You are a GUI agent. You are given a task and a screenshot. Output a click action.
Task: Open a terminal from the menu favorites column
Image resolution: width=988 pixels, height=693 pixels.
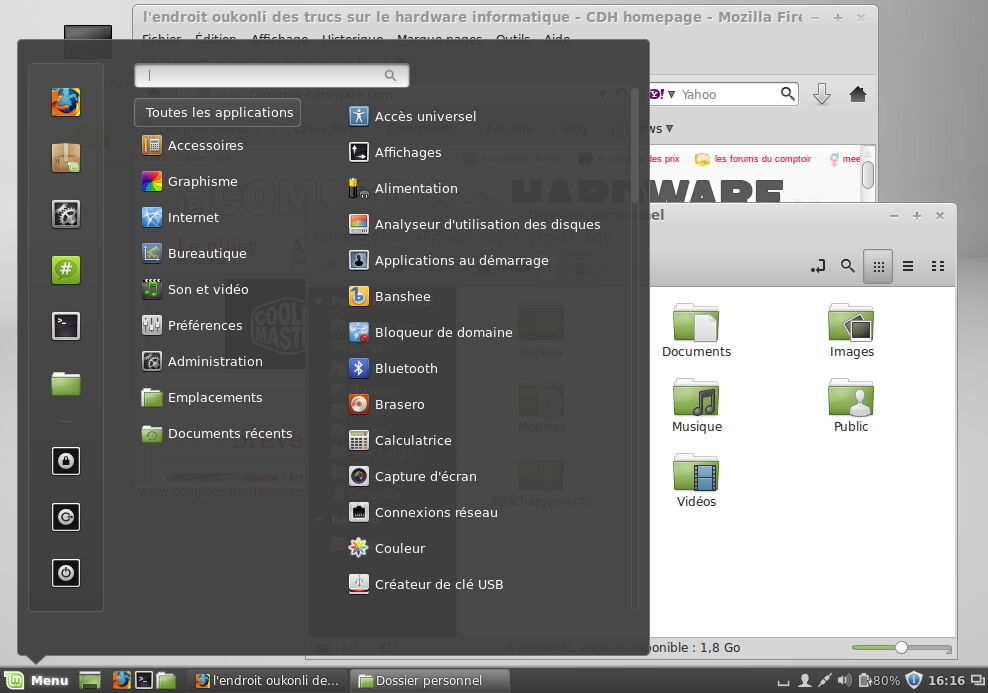pos(65,325)
